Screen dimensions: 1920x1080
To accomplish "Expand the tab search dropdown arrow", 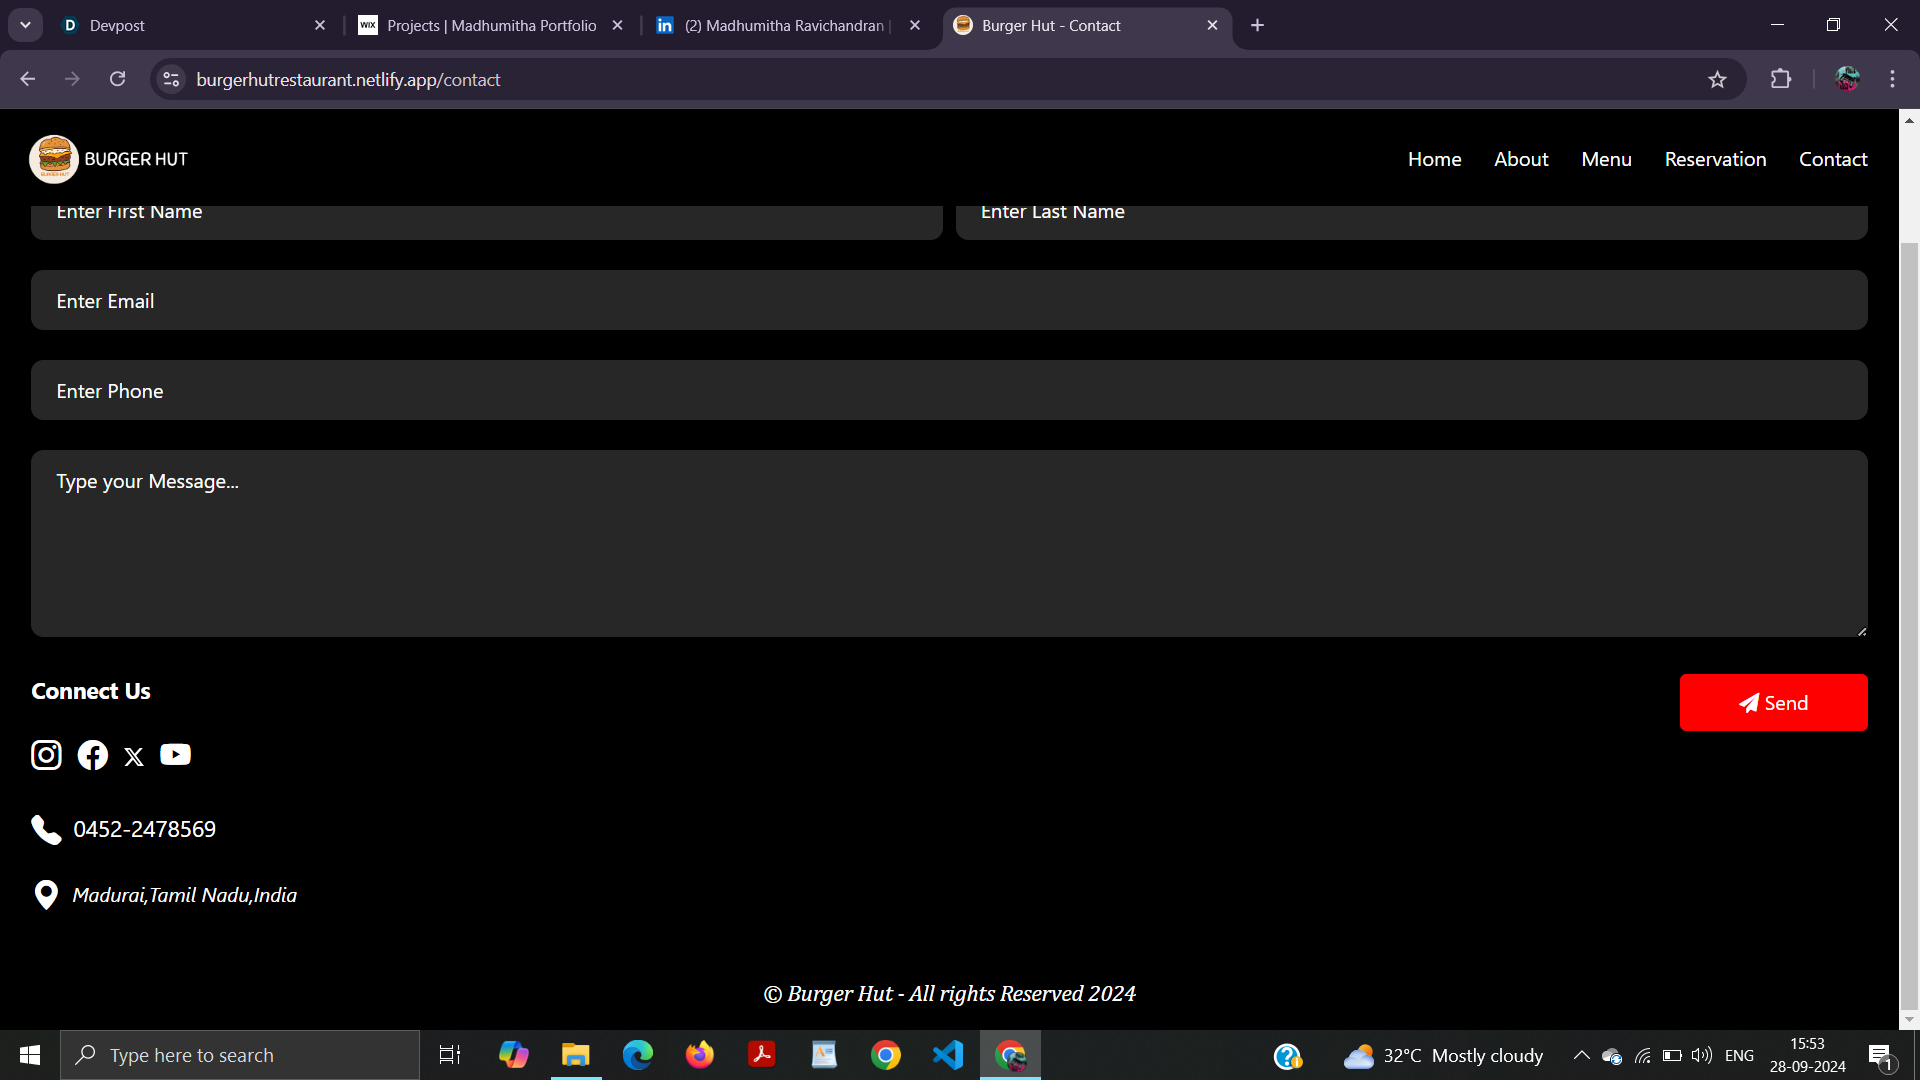I will [25, 25].
